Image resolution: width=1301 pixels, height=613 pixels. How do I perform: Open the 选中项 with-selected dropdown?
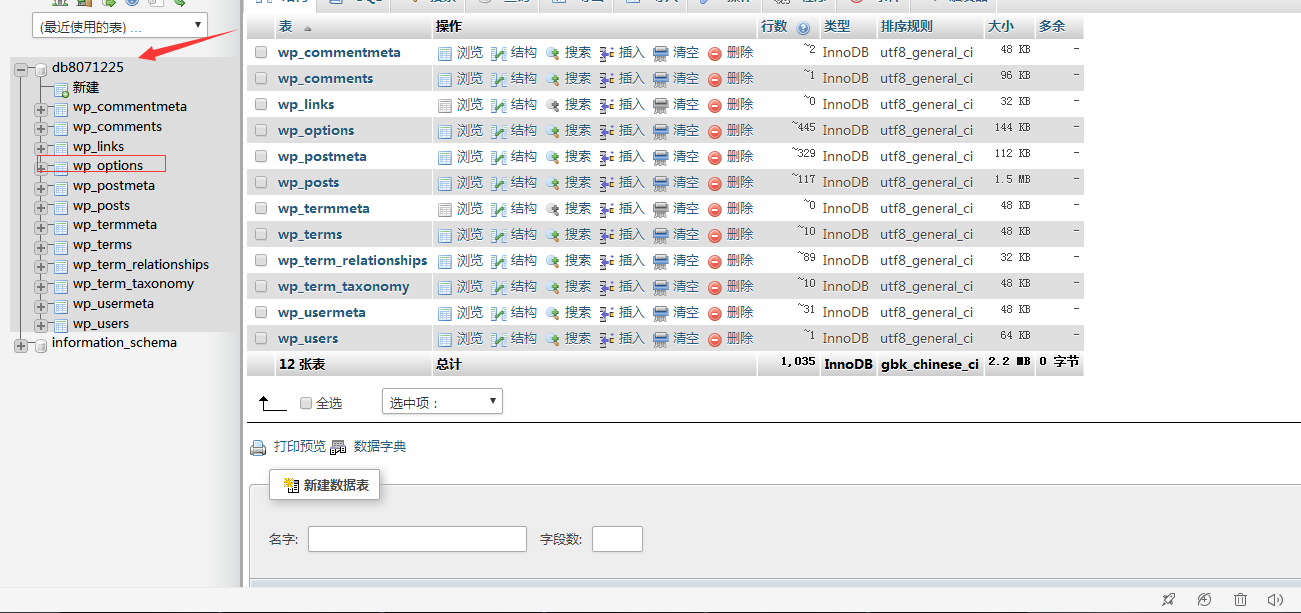click(x=442, y=402)
